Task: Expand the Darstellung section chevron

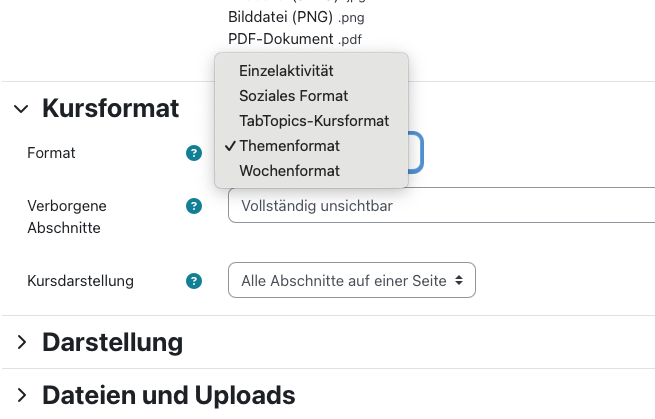Action: (22, 343)
